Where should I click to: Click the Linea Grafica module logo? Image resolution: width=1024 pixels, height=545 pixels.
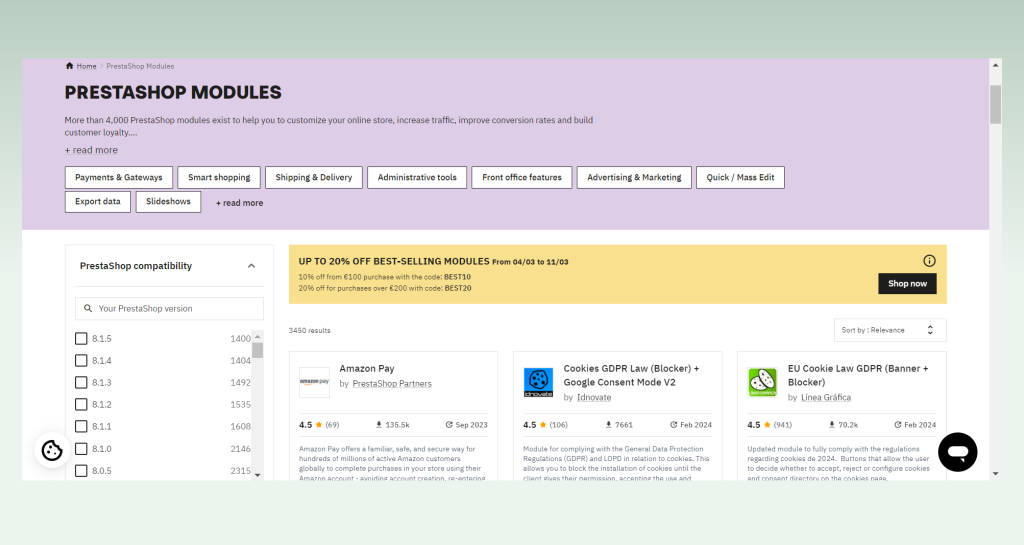(762, 382)
